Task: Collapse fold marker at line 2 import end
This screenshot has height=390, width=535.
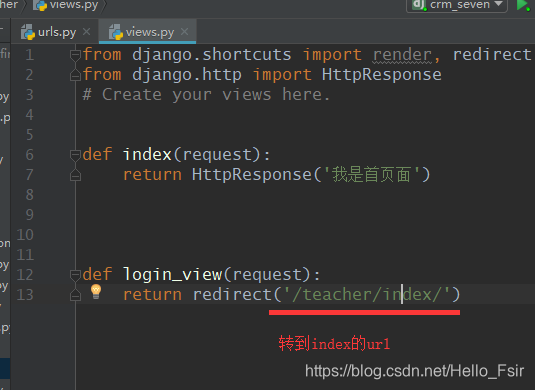Action: click(x=75, y=75)
